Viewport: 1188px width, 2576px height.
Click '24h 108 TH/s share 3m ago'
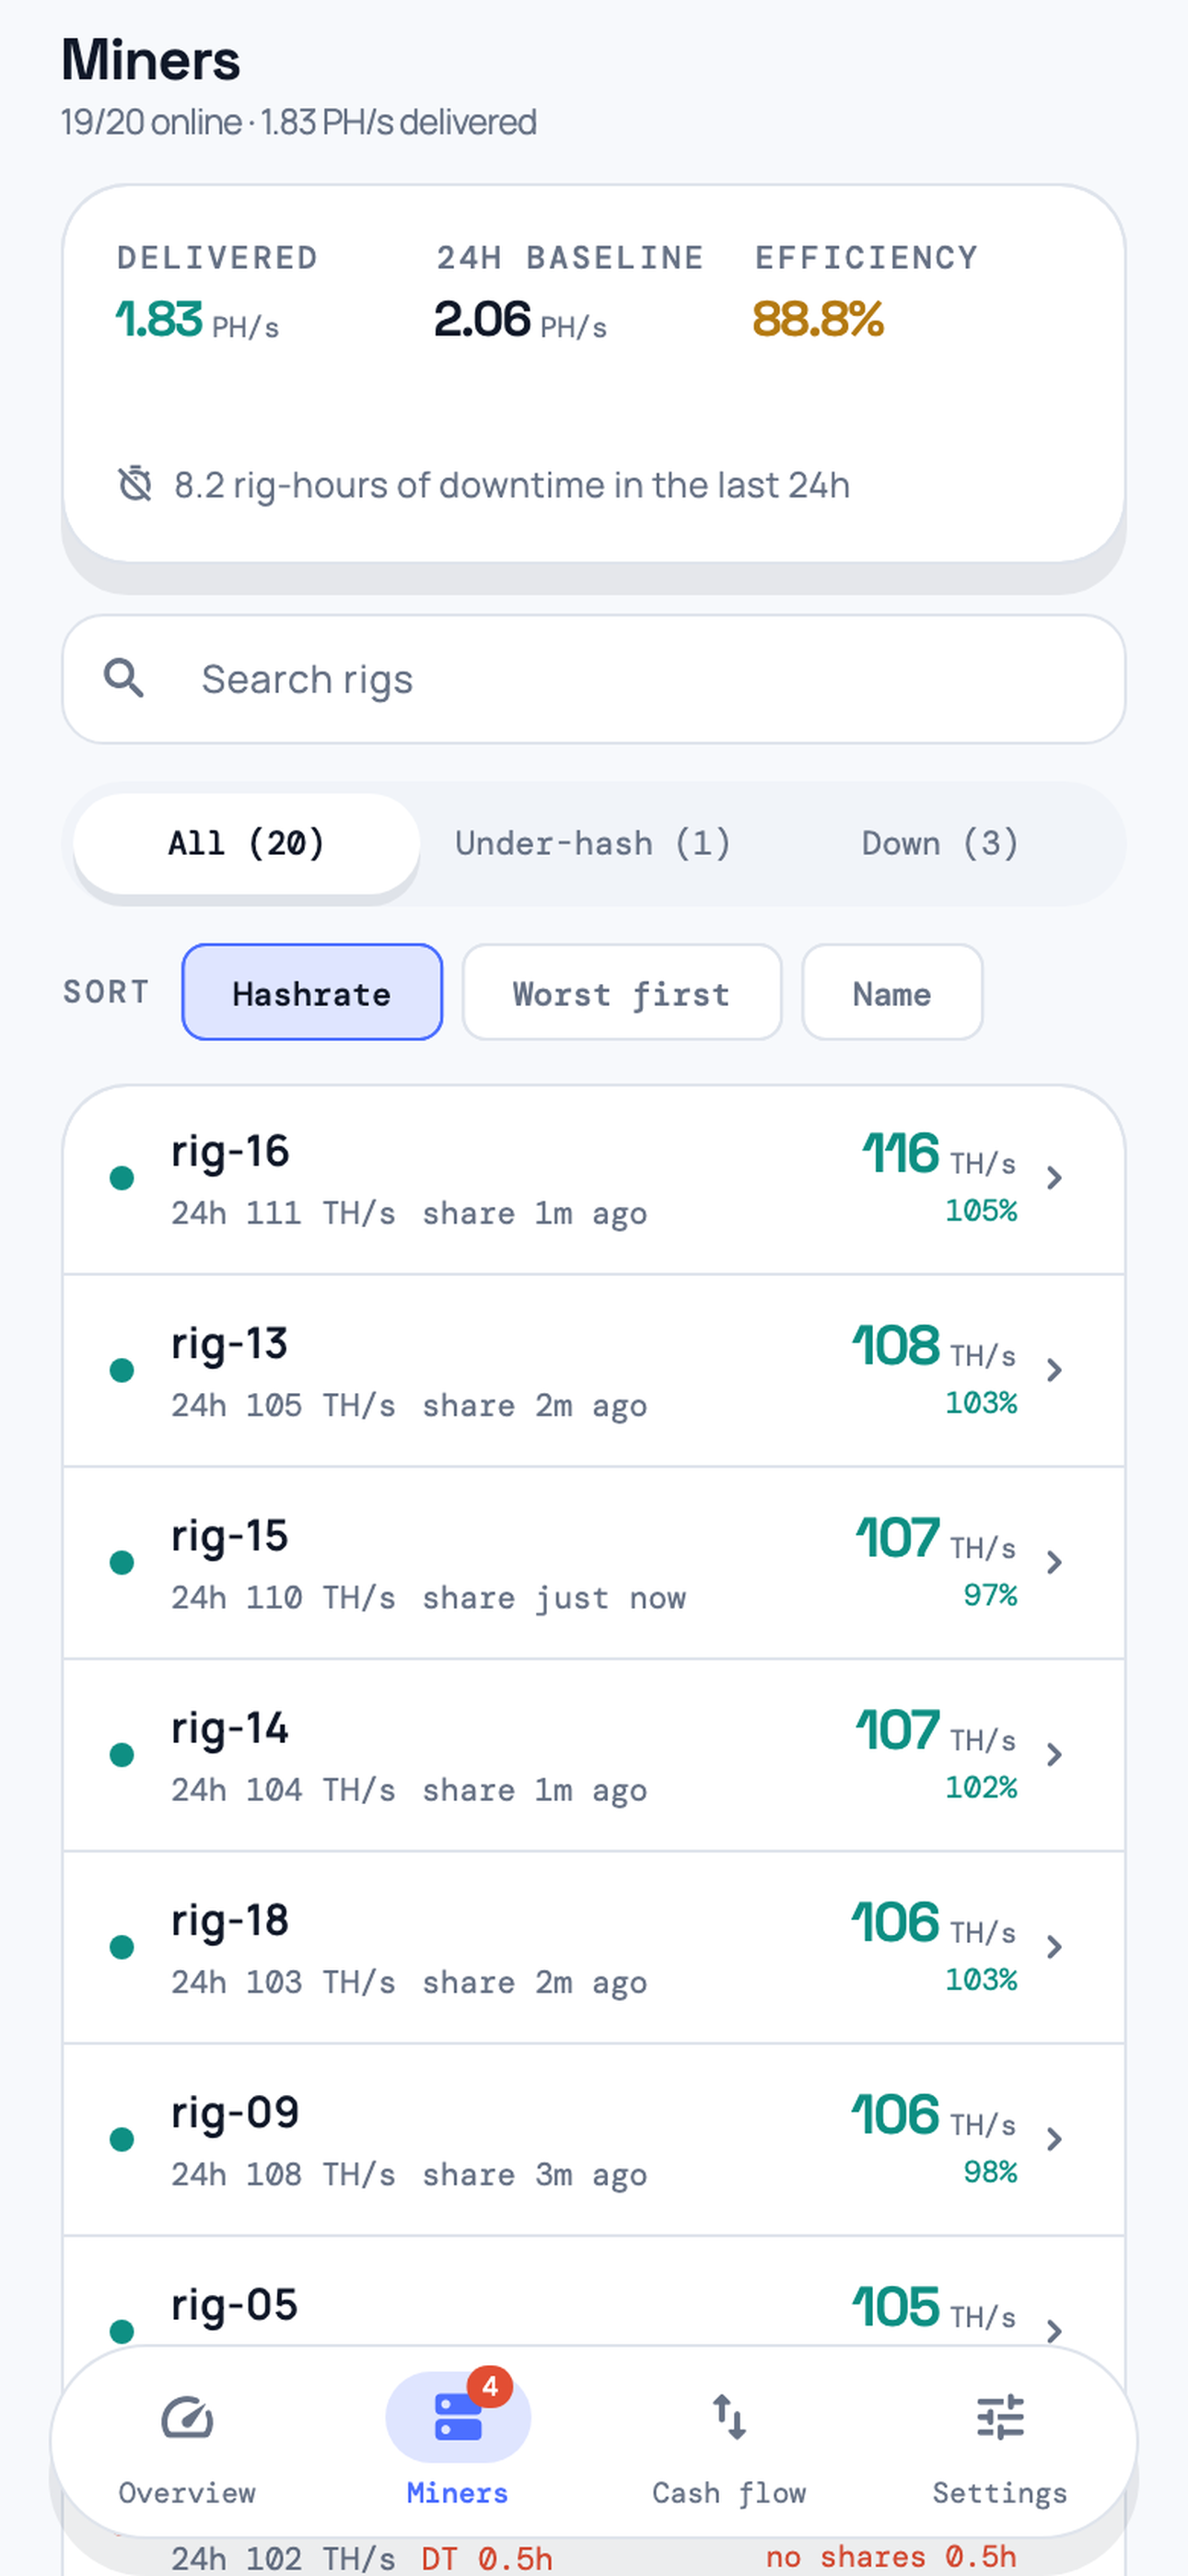click(409, 2174)
